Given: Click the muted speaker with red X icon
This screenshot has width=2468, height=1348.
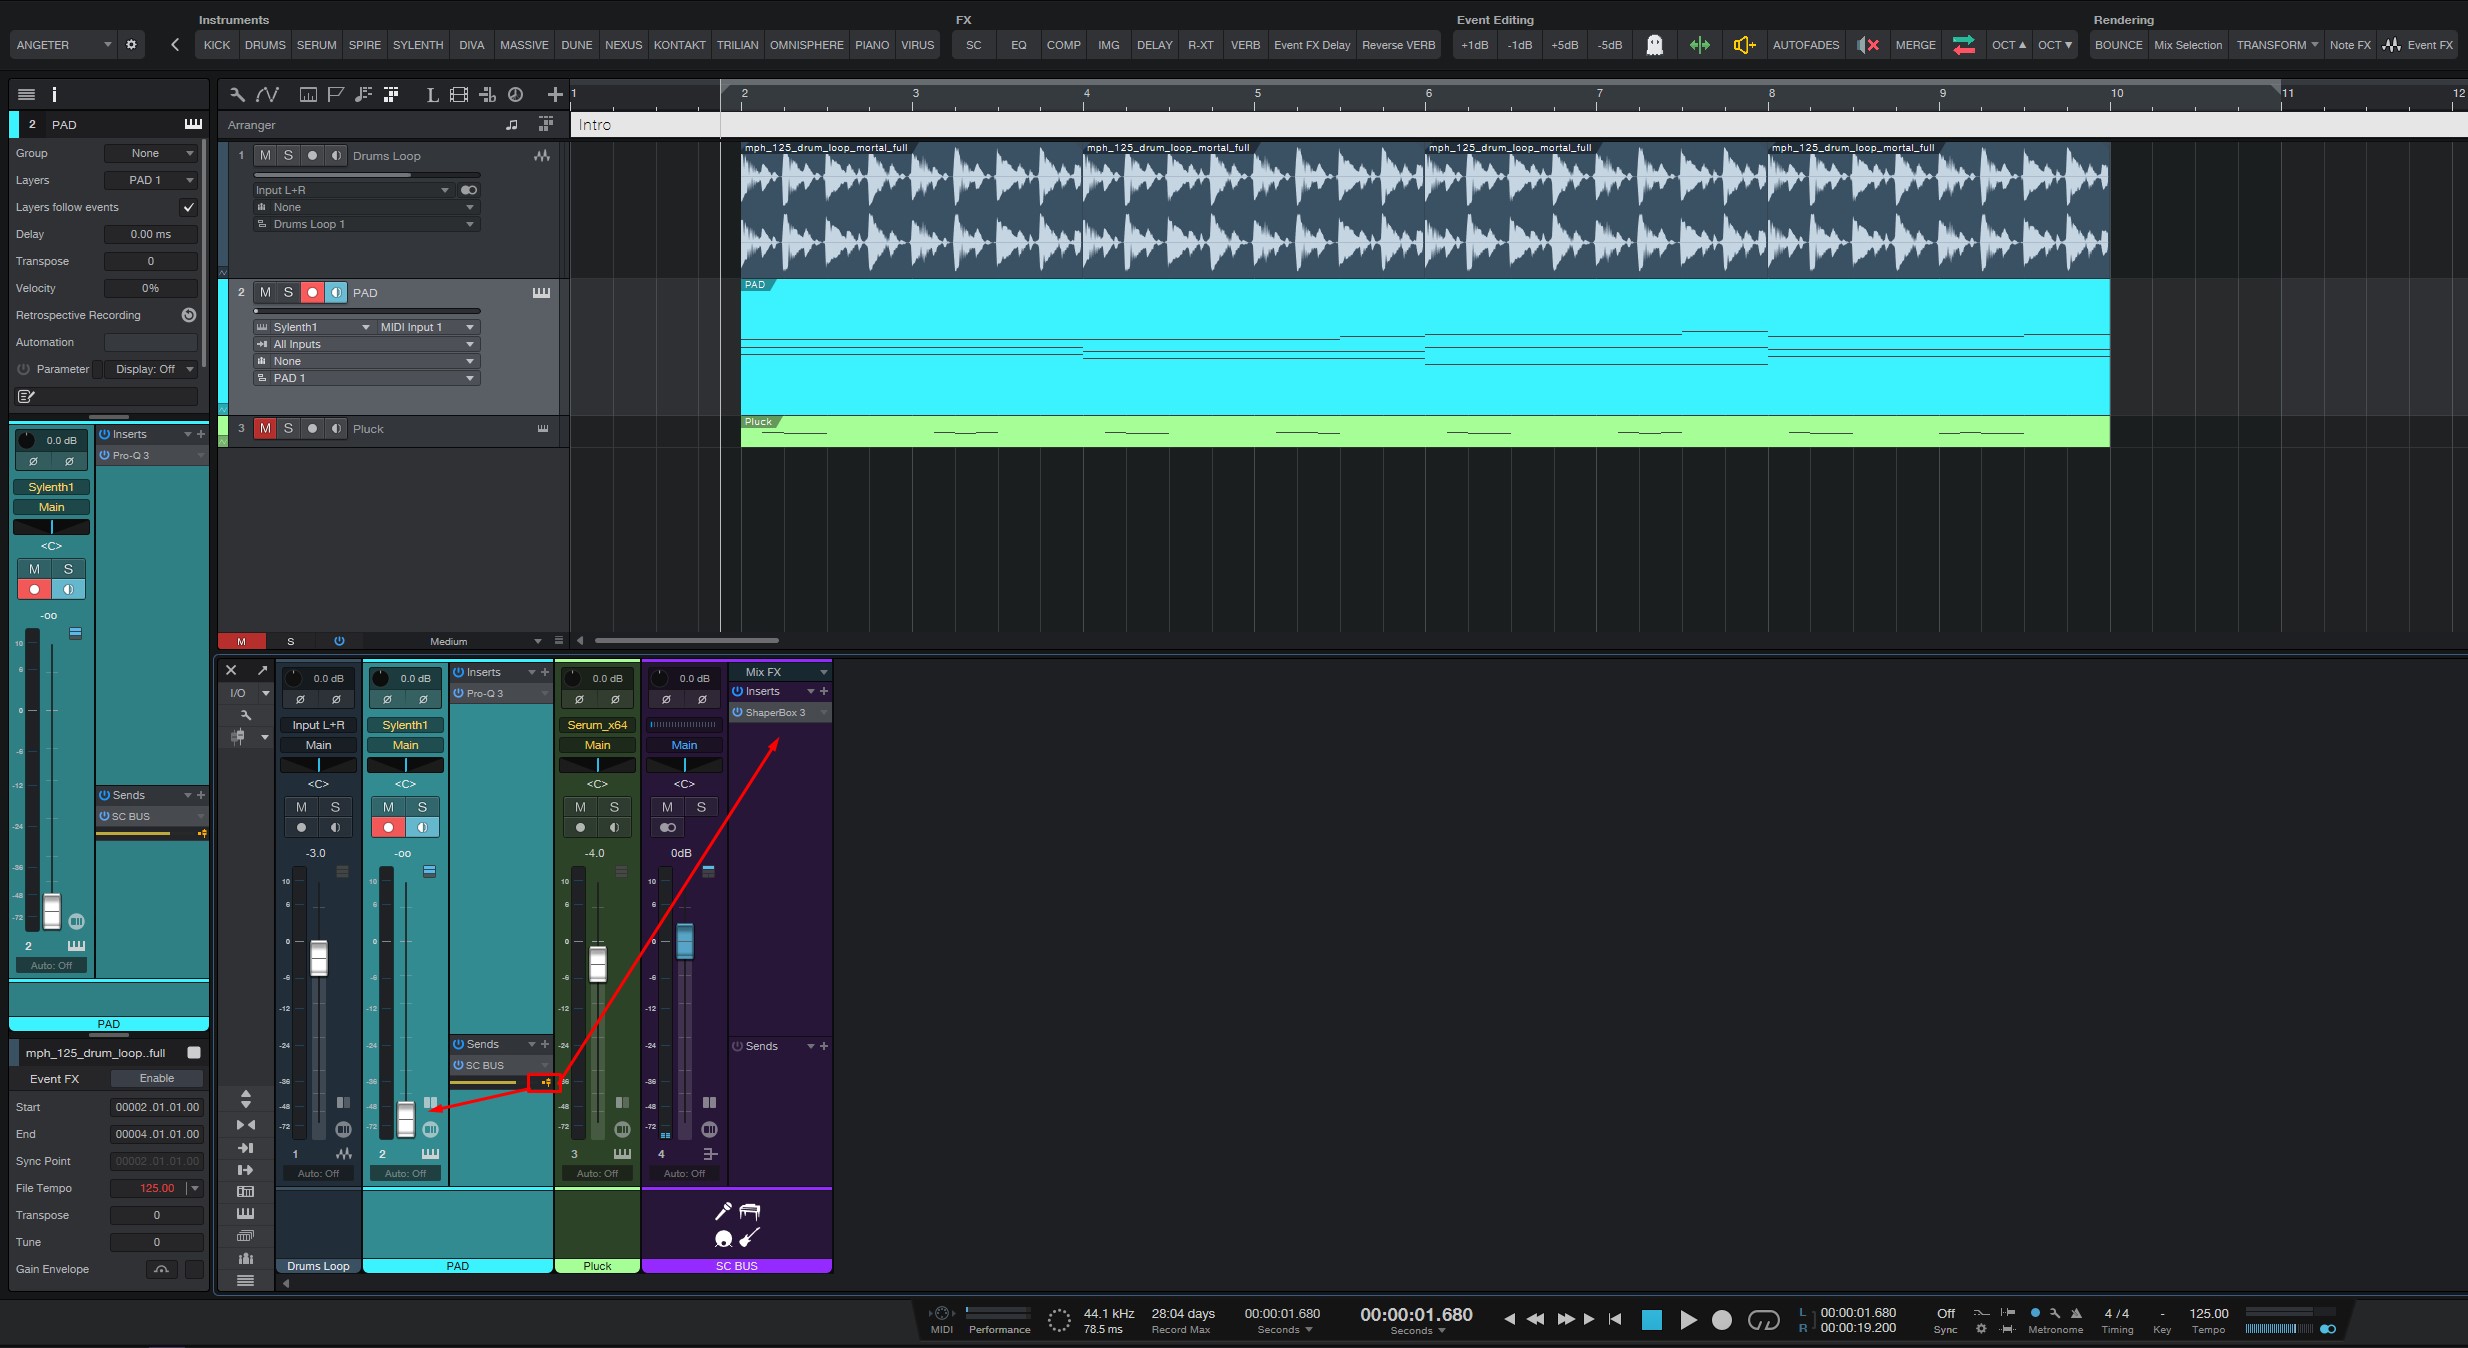Looking at the screenshot, I should 1867,45.
